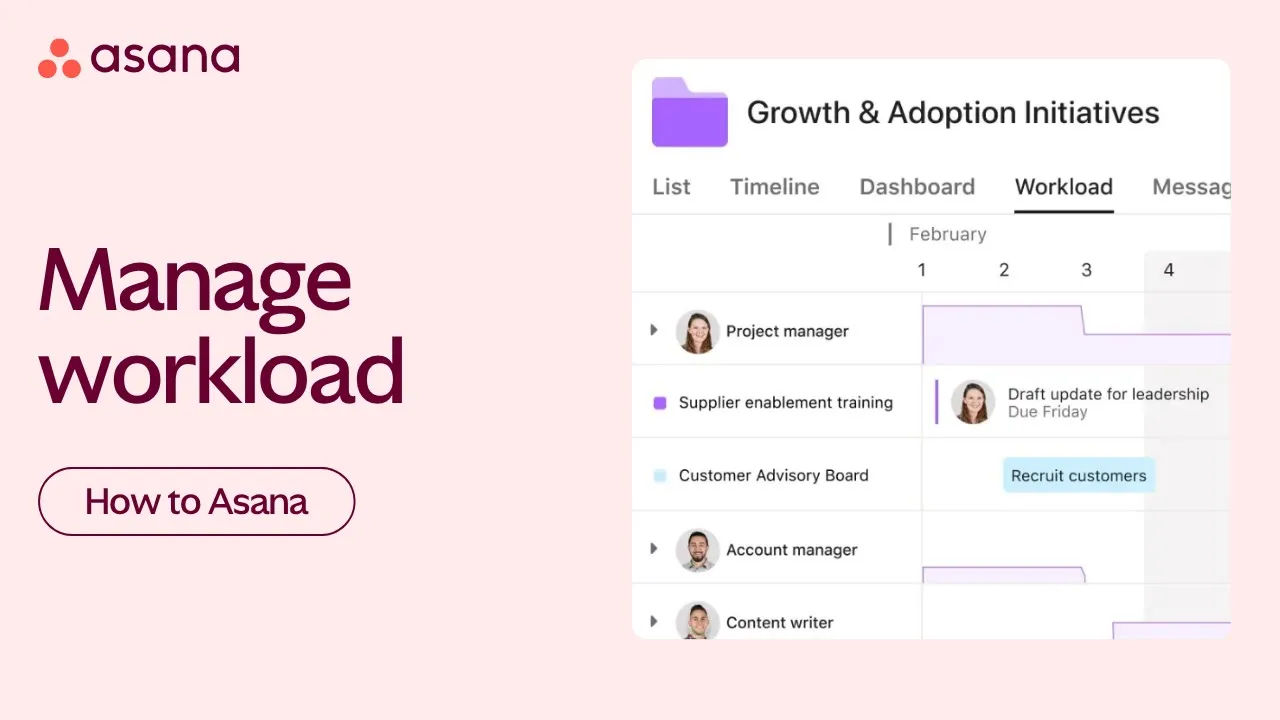Select February 4 in the date header
Image resolution: width=1280 pixels, height=720 pixels.
[x=1168, y=270]
